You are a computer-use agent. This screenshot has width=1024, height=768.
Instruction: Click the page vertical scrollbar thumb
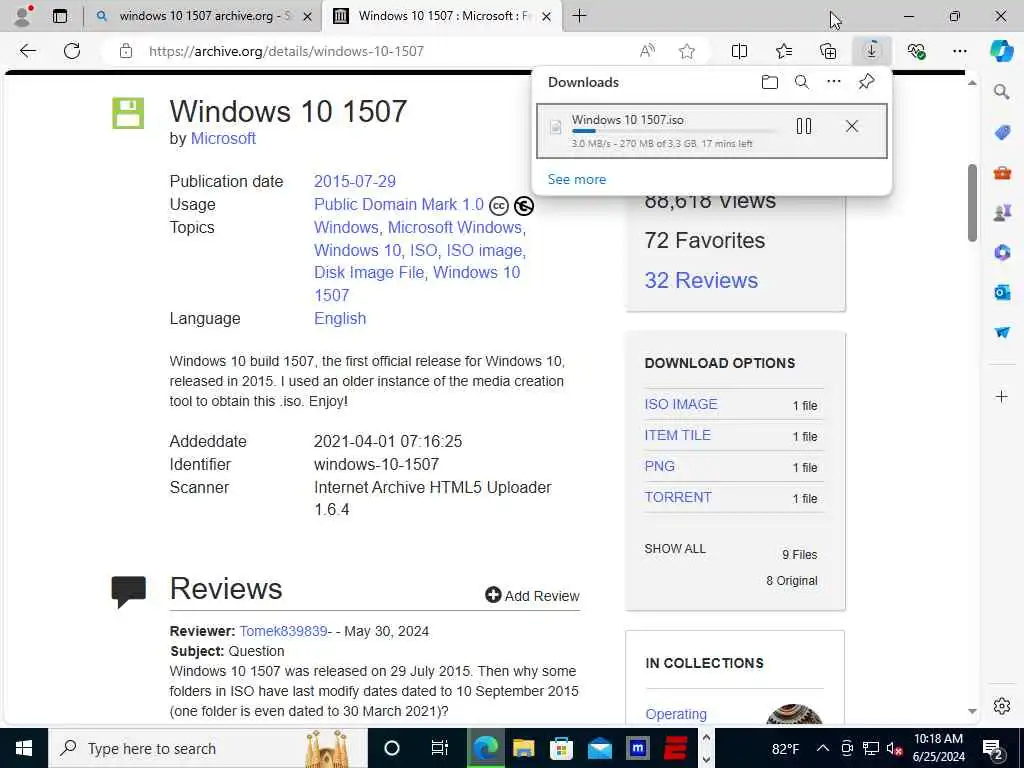tap(972, 202)
